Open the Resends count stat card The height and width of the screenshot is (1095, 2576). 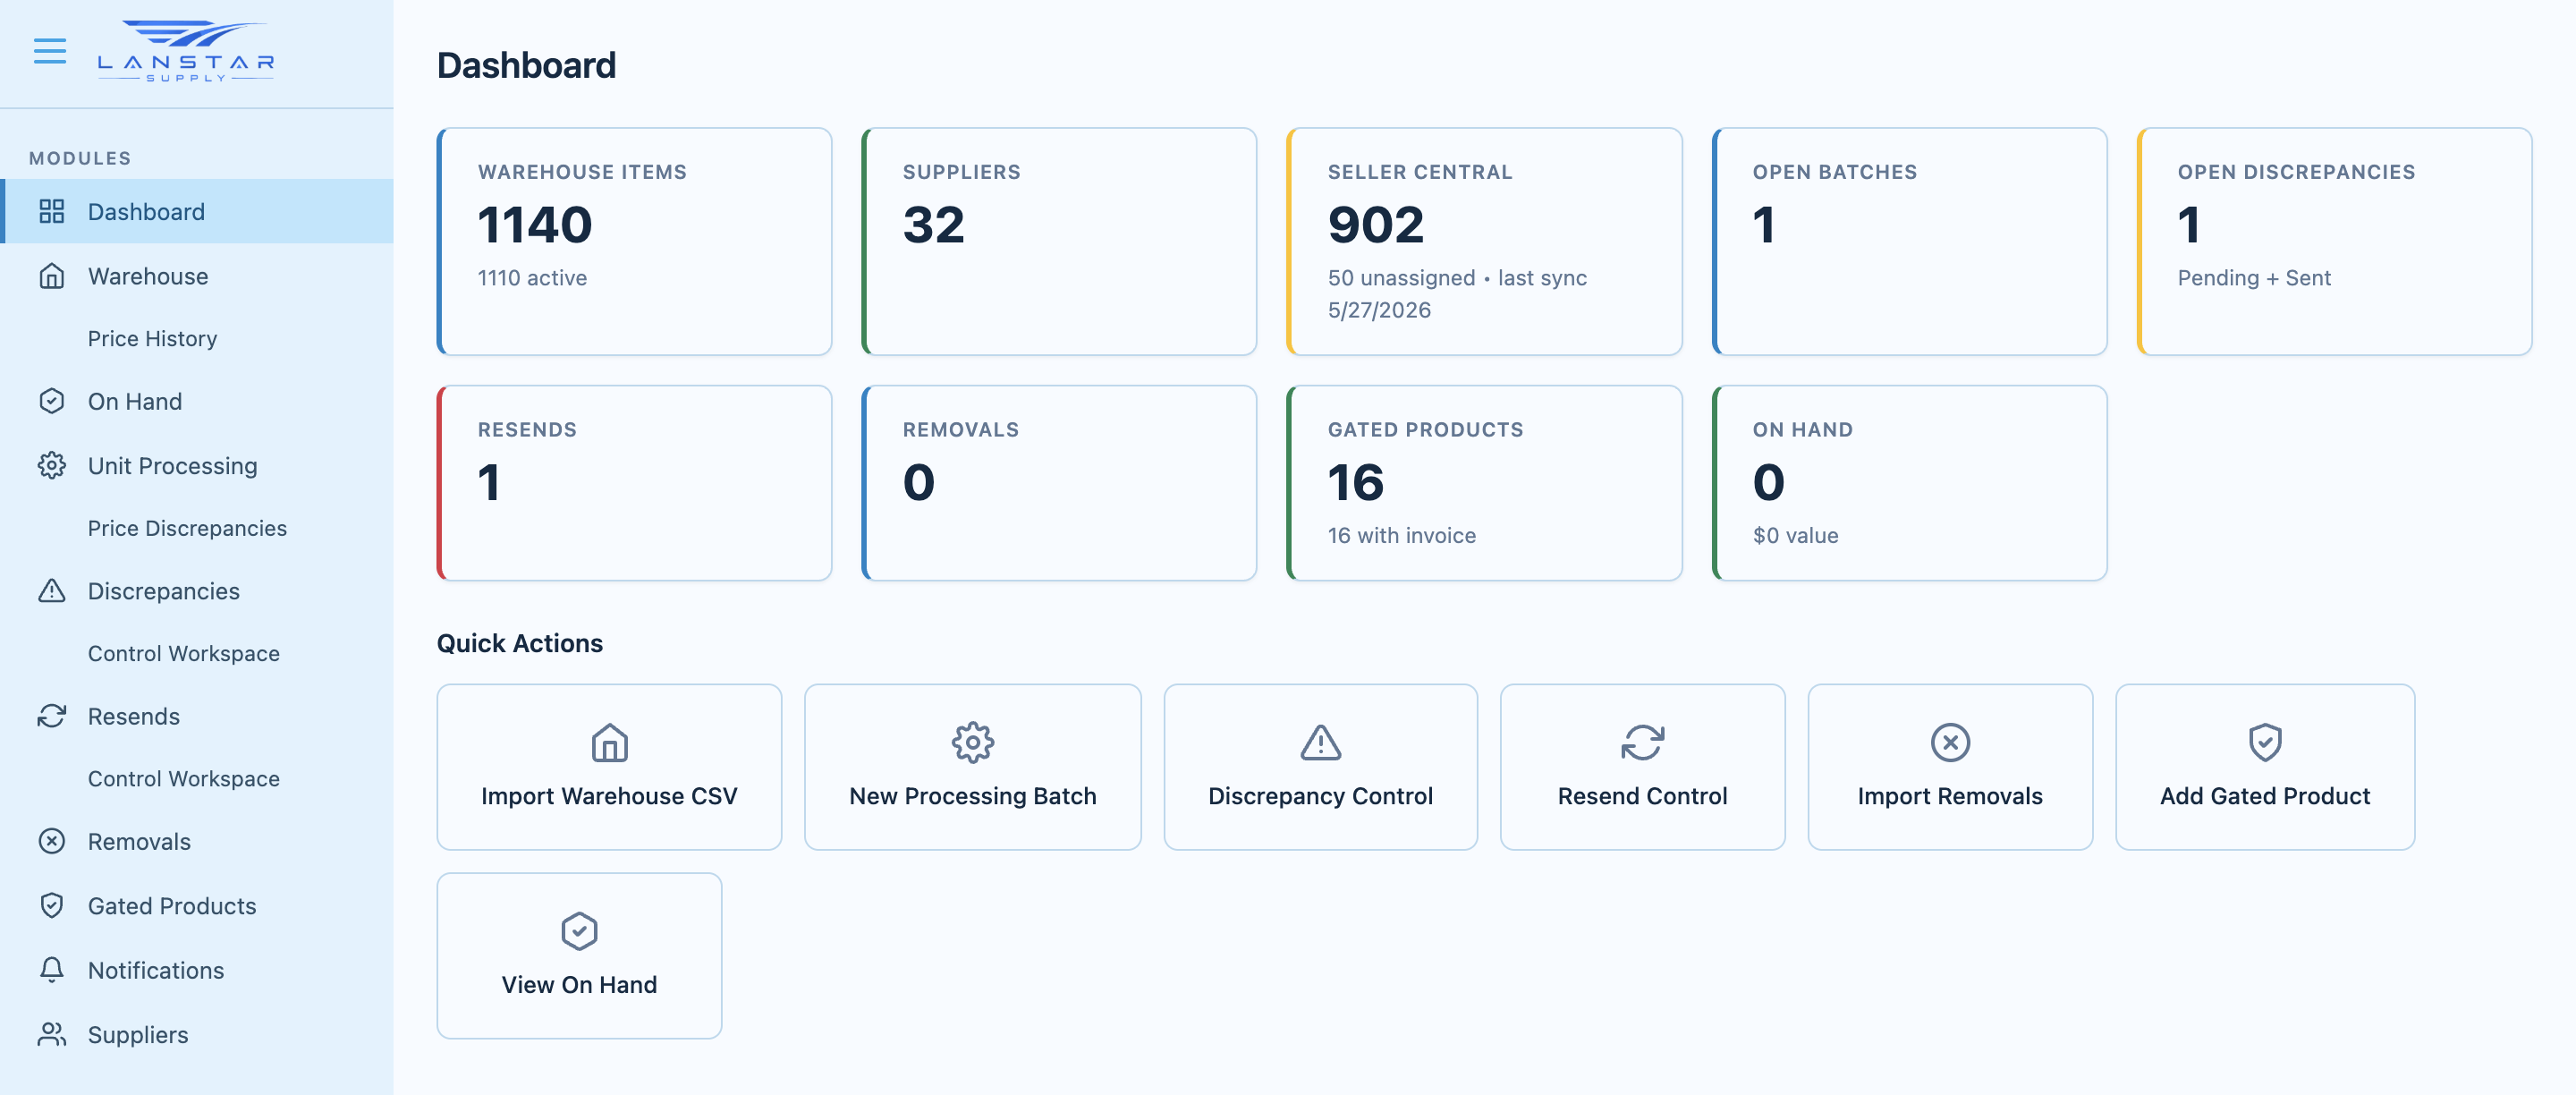tap(634, 483)
